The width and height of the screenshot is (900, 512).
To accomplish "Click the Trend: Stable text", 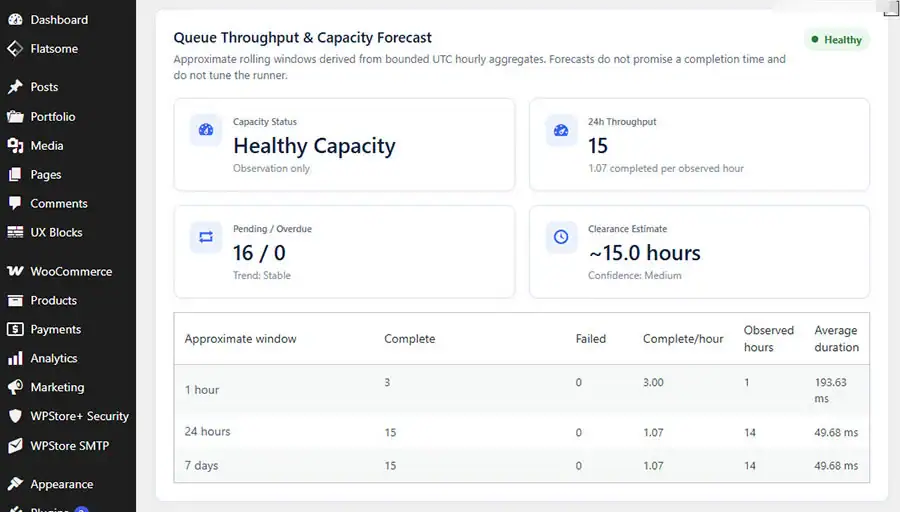I will pyautogui.click(x=262, y=276).
